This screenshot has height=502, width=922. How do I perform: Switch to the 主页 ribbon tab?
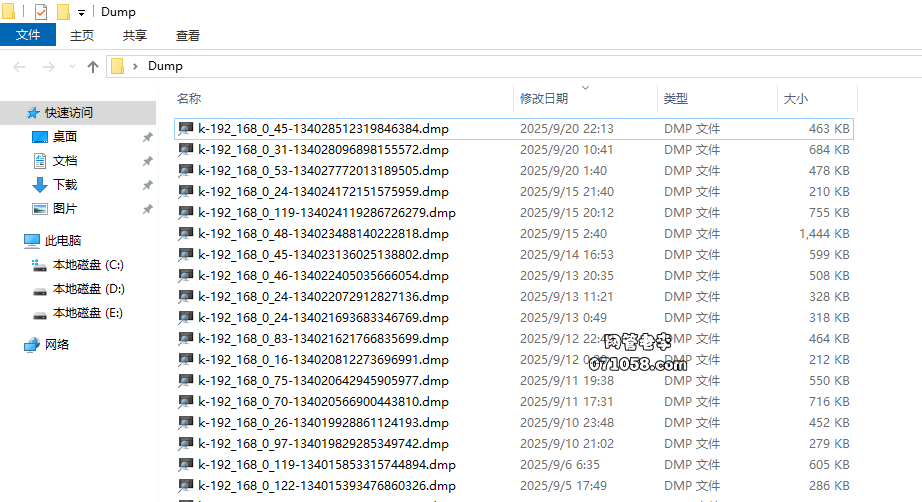point(82,35)
